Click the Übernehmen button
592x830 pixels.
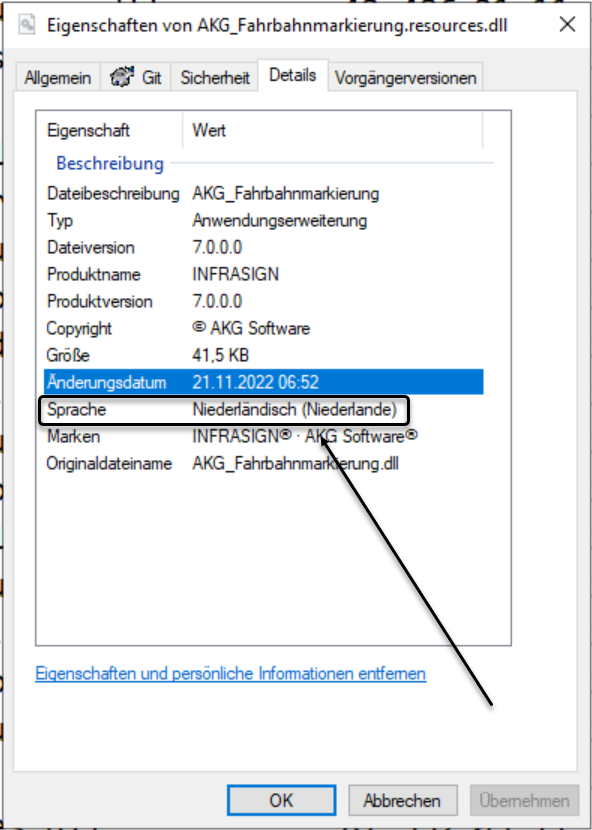pyautogui.click(x=524, y=800)
